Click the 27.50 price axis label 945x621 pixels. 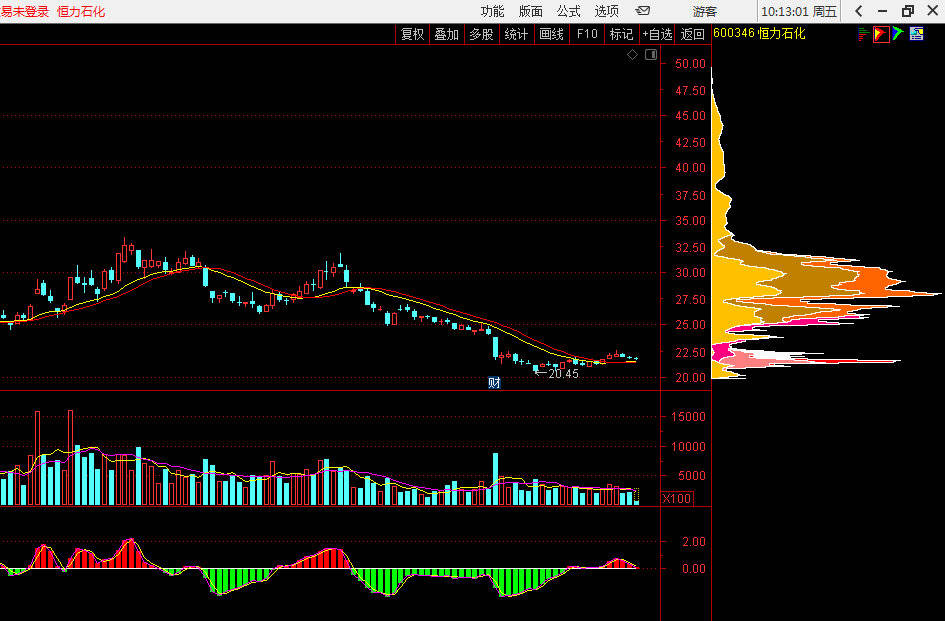tap(690, 300)
